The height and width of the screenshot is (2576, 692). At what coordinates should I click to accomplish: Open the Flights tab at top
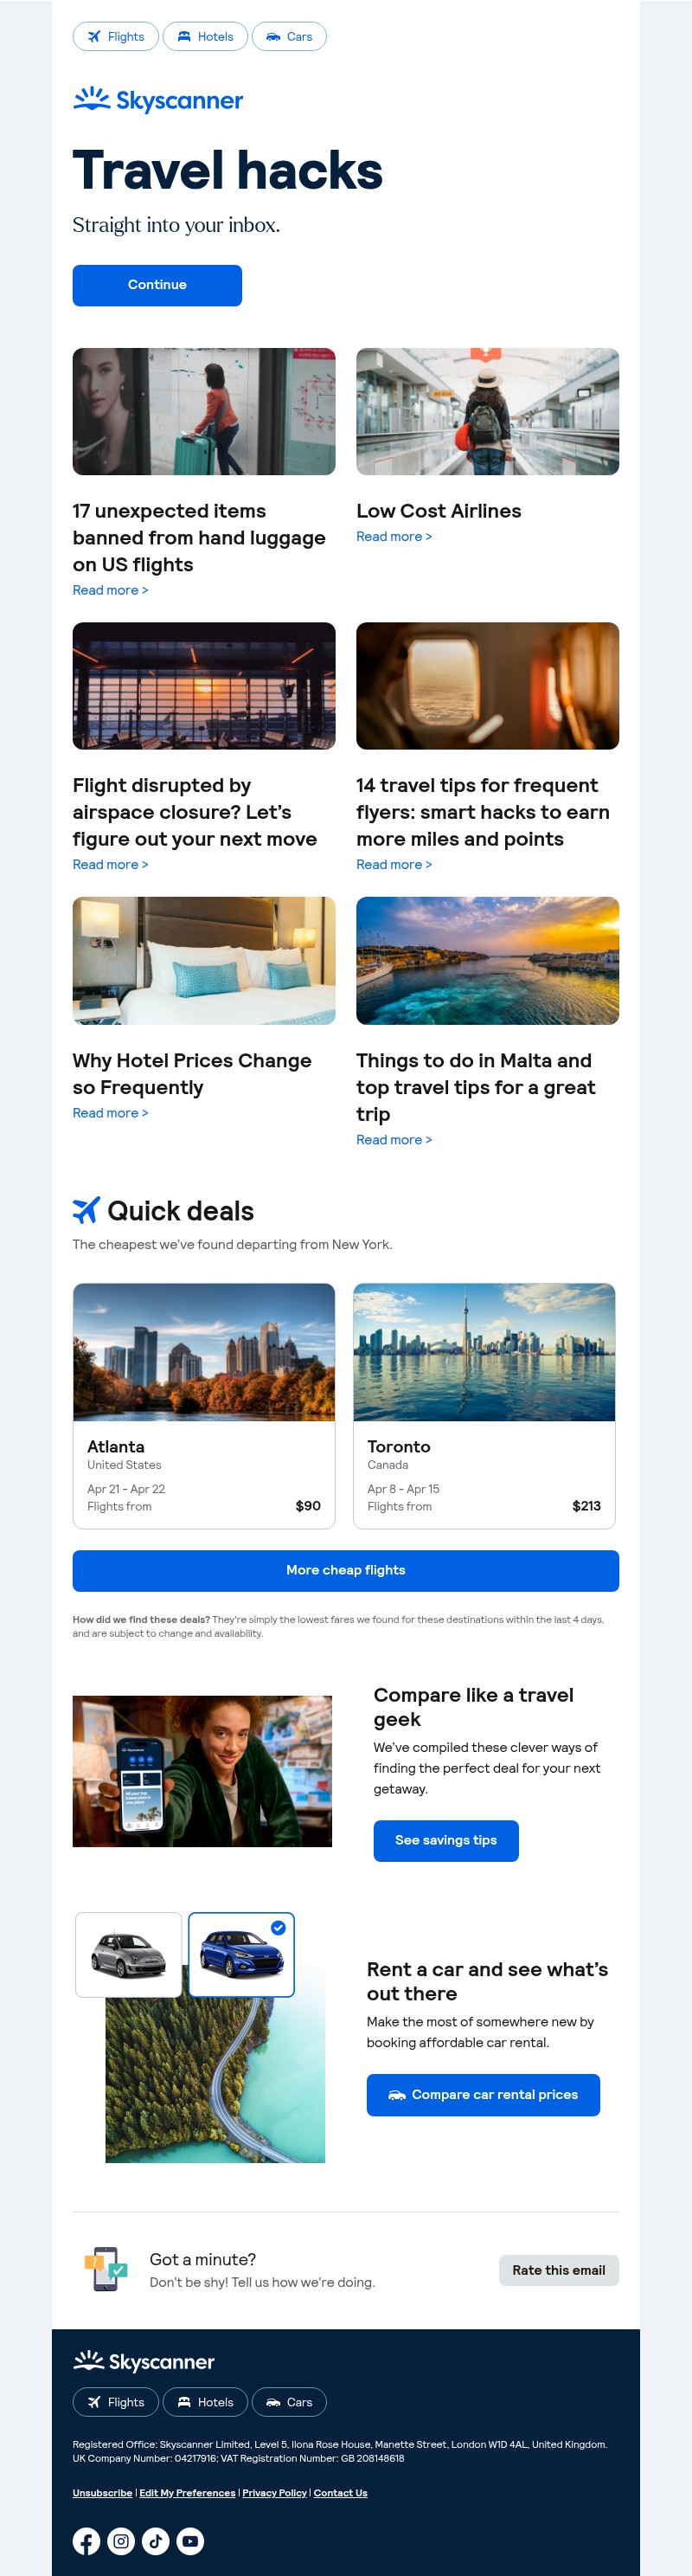coord(116,36)
